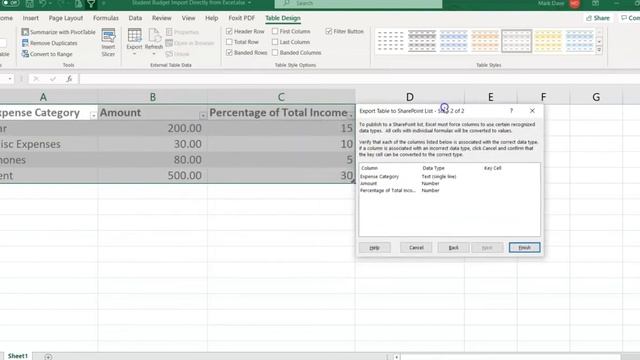Enable the Banded Columns checkbox
Image resolution: width=640 pixels, height=360 pixels.
pos(275,52)
